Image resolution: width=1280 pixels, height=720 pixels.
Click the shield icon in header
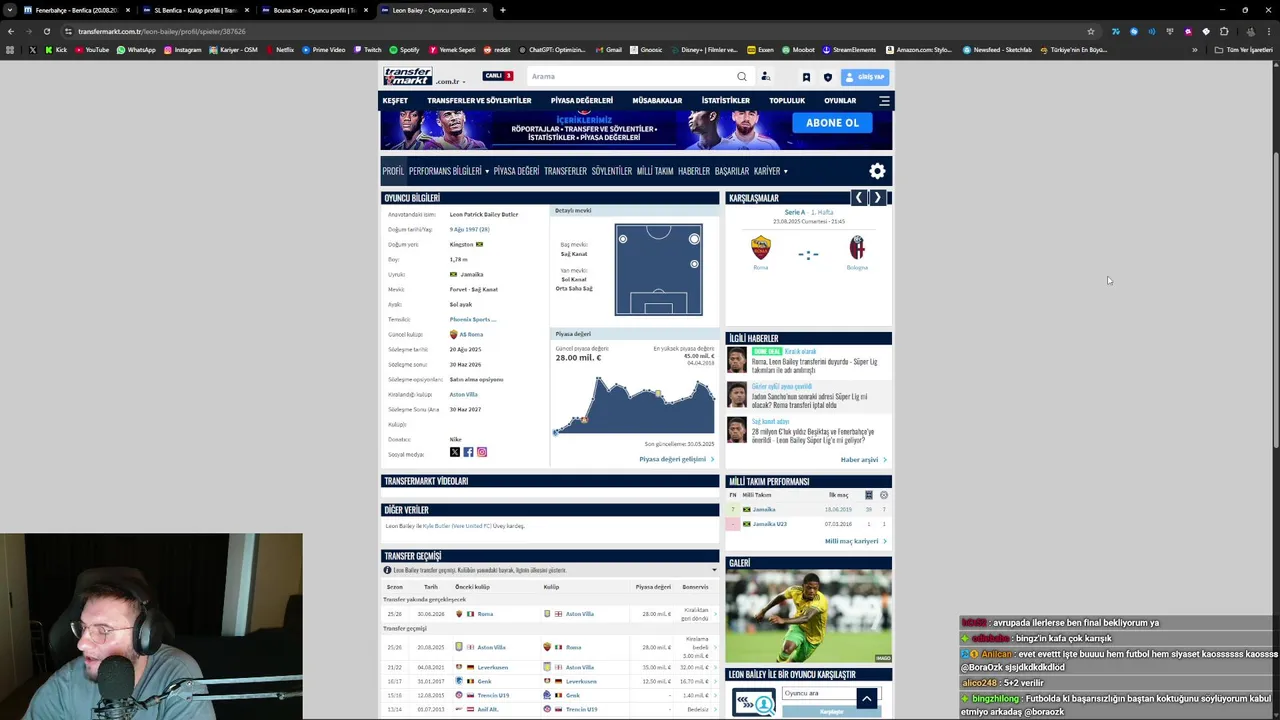point(827,77)
